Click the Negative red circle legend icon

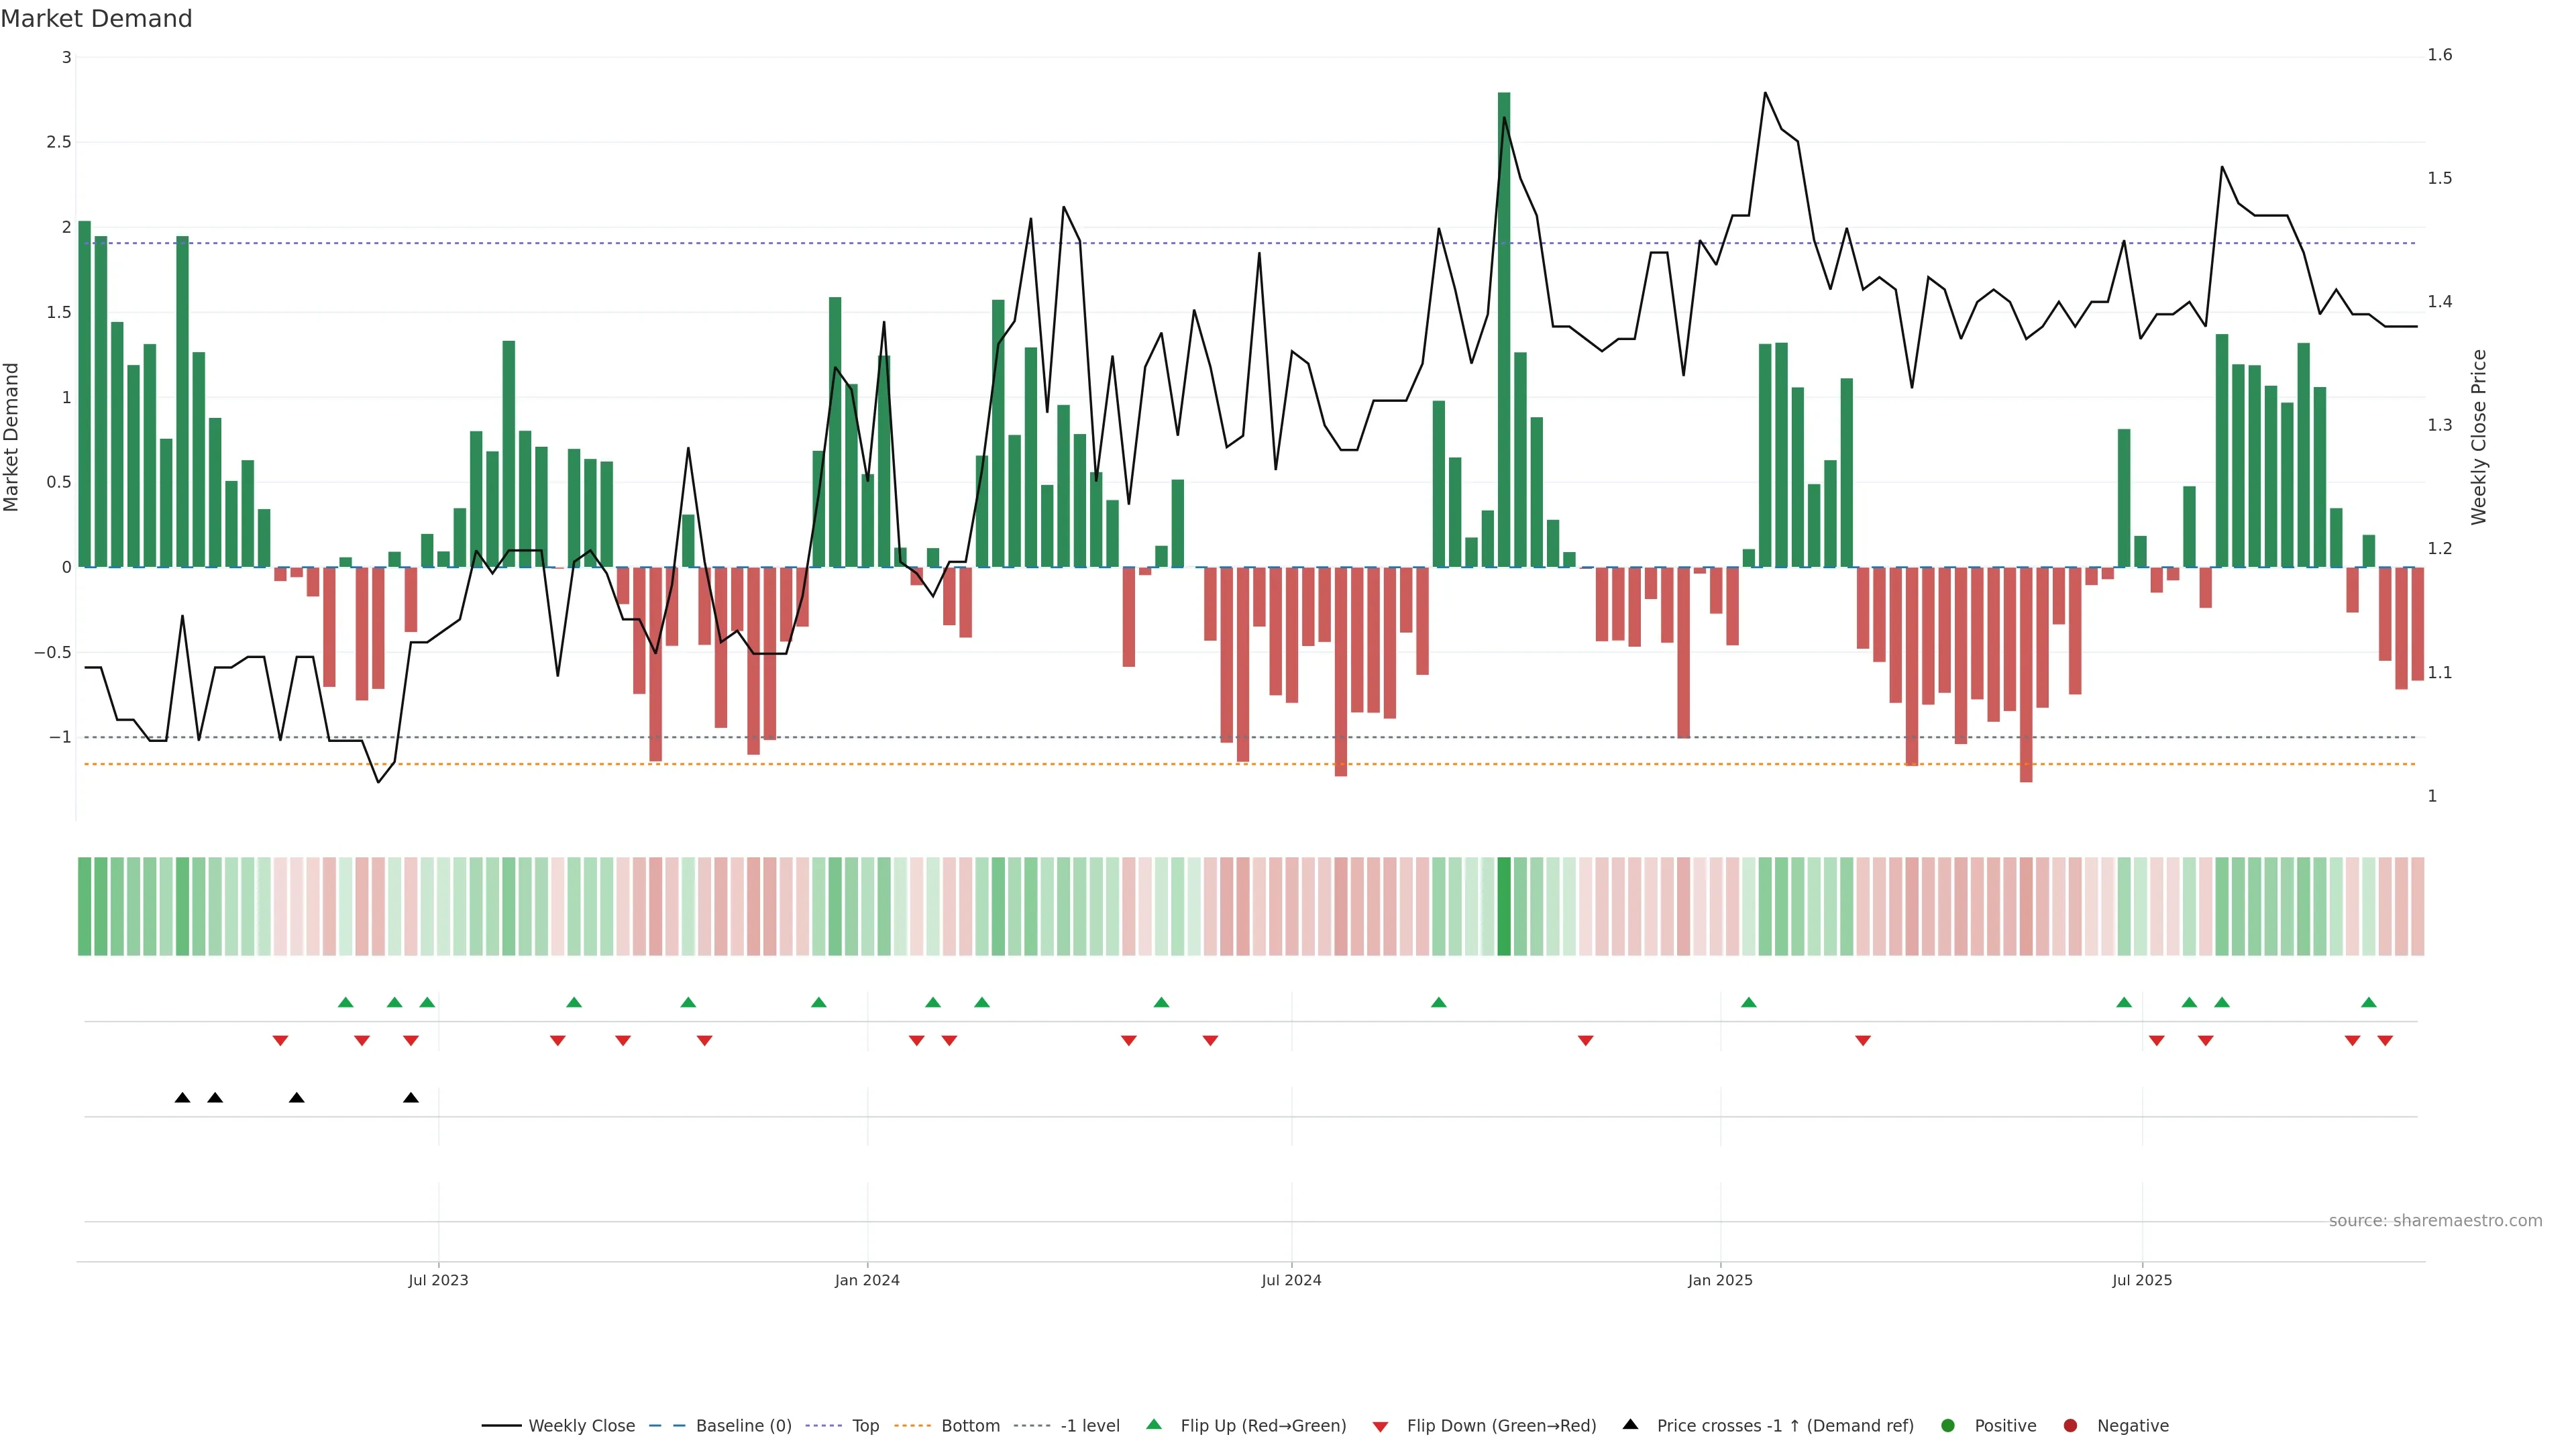point(2070,1426)
